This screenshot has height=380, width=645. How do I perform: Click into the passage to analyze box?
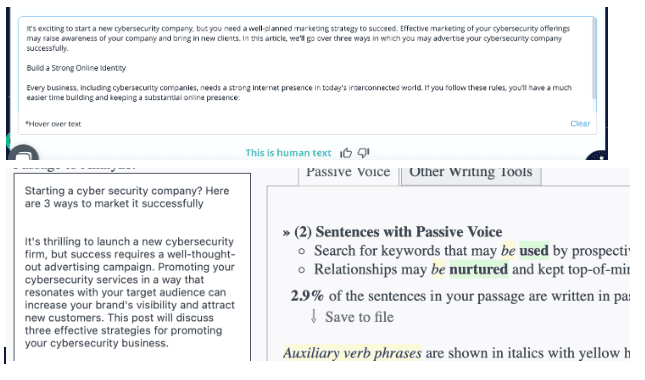[x=132, y=267]
